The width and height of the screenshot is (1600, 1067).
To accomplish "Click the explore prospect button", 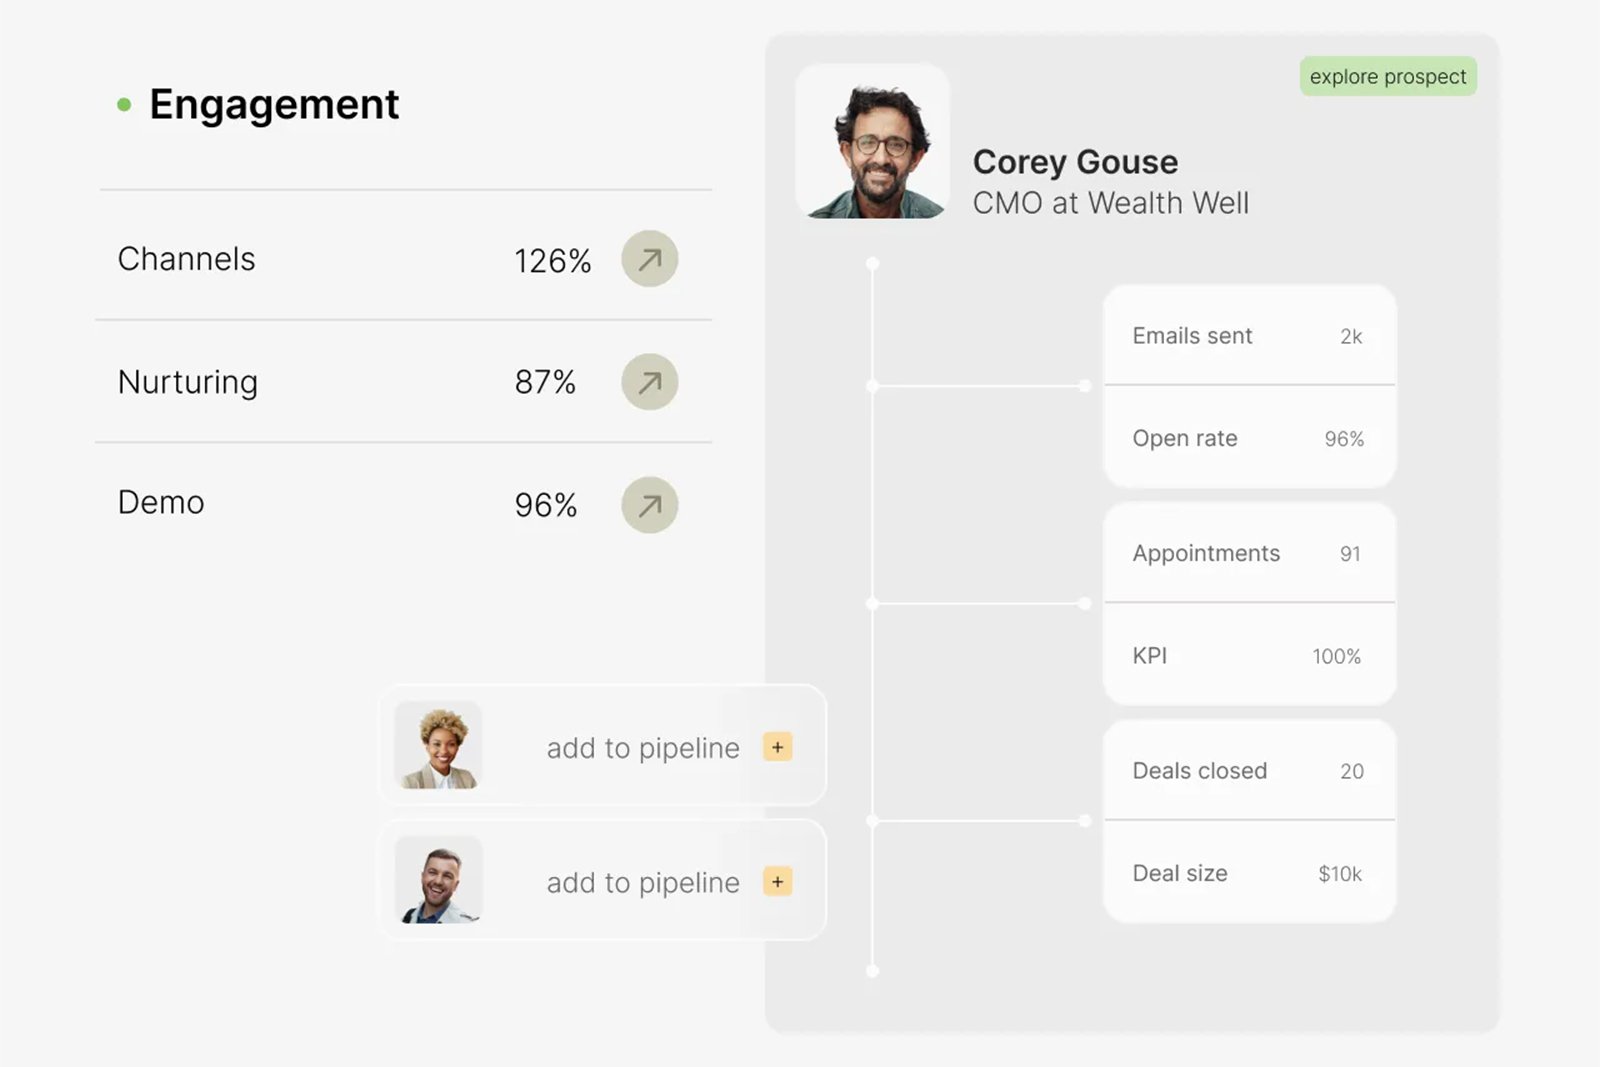I will coord(1388,77).
